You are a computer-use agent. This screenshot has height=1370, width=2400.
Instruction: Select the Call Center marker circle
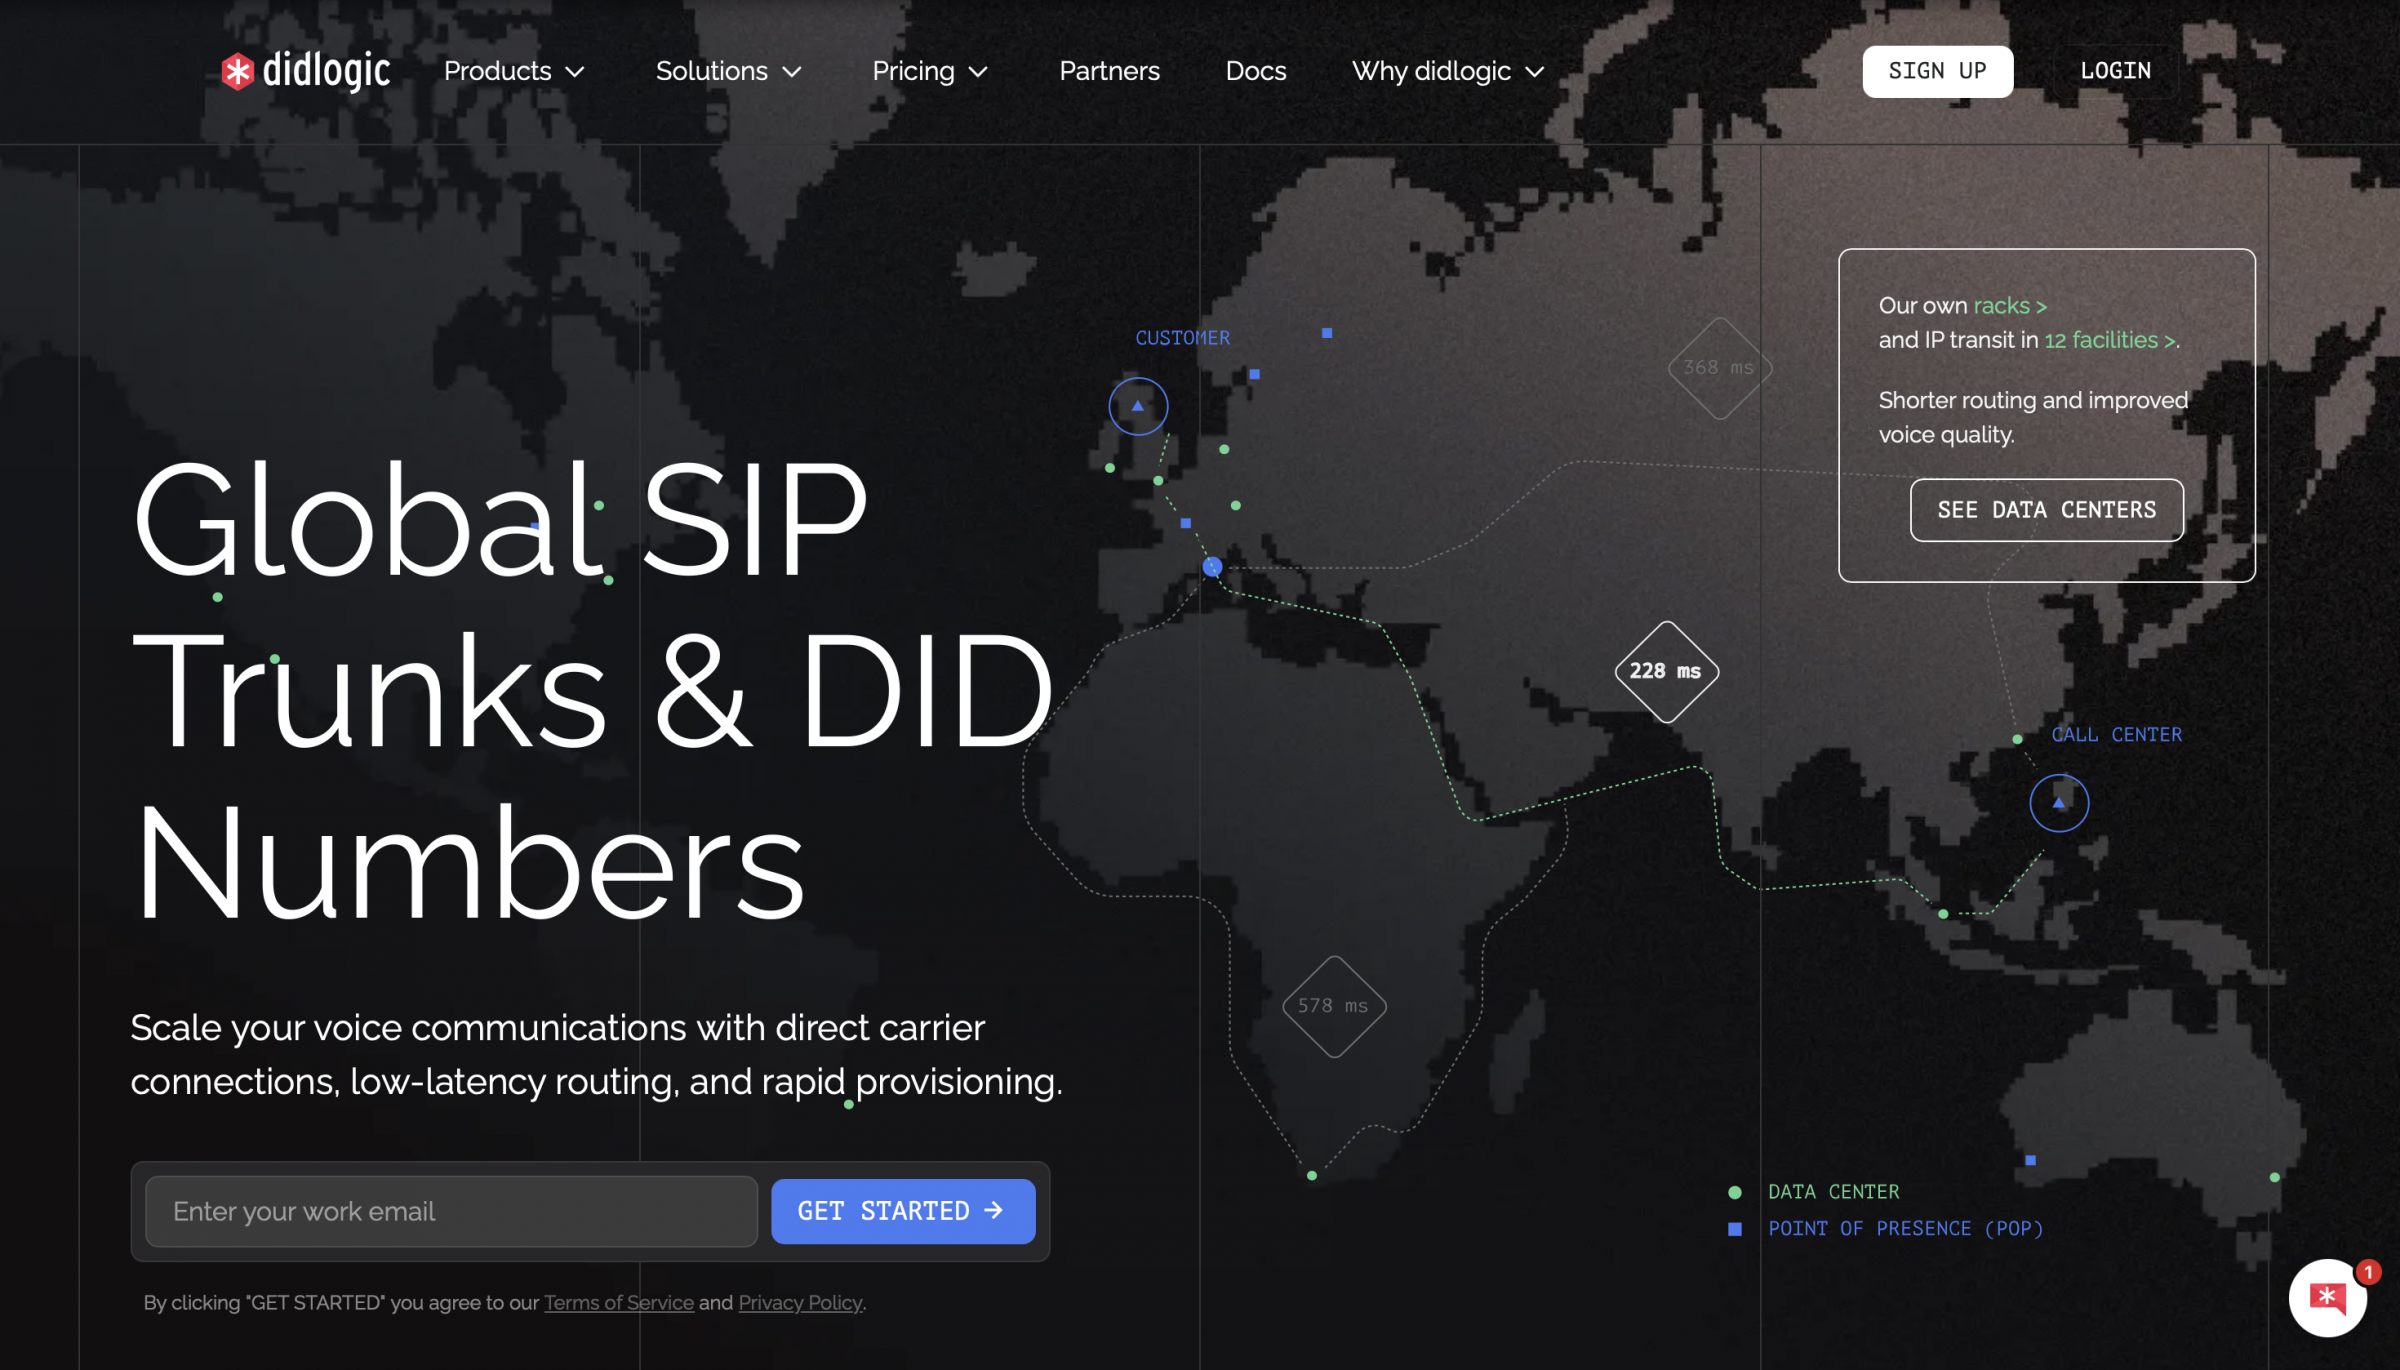(x=2059, y=802)
